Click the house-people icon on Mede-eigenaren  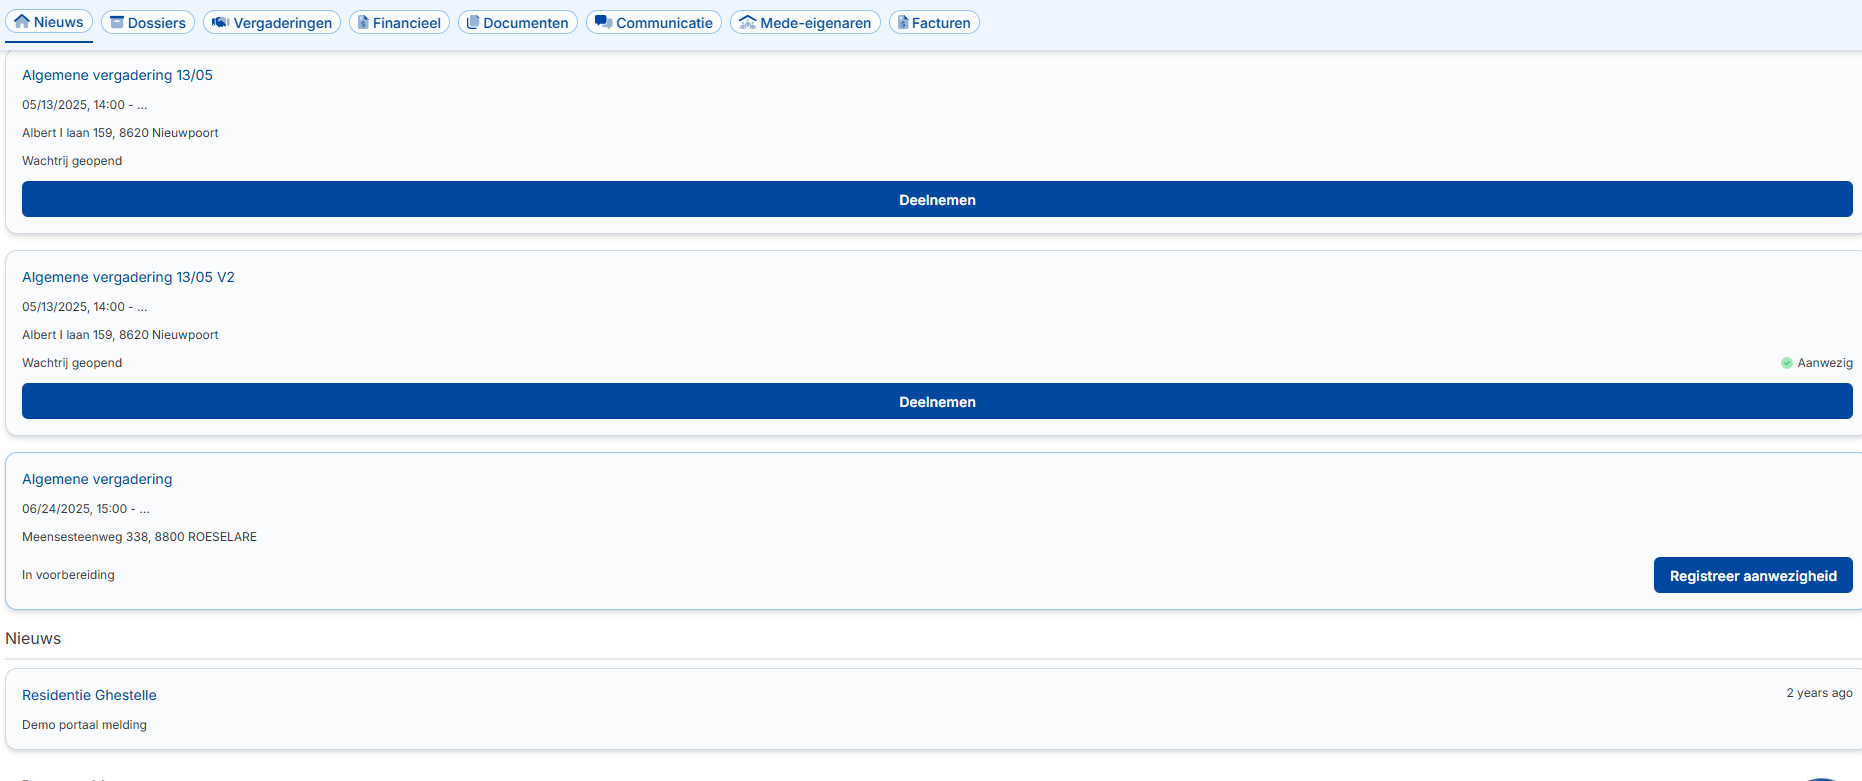coord(747,22)
